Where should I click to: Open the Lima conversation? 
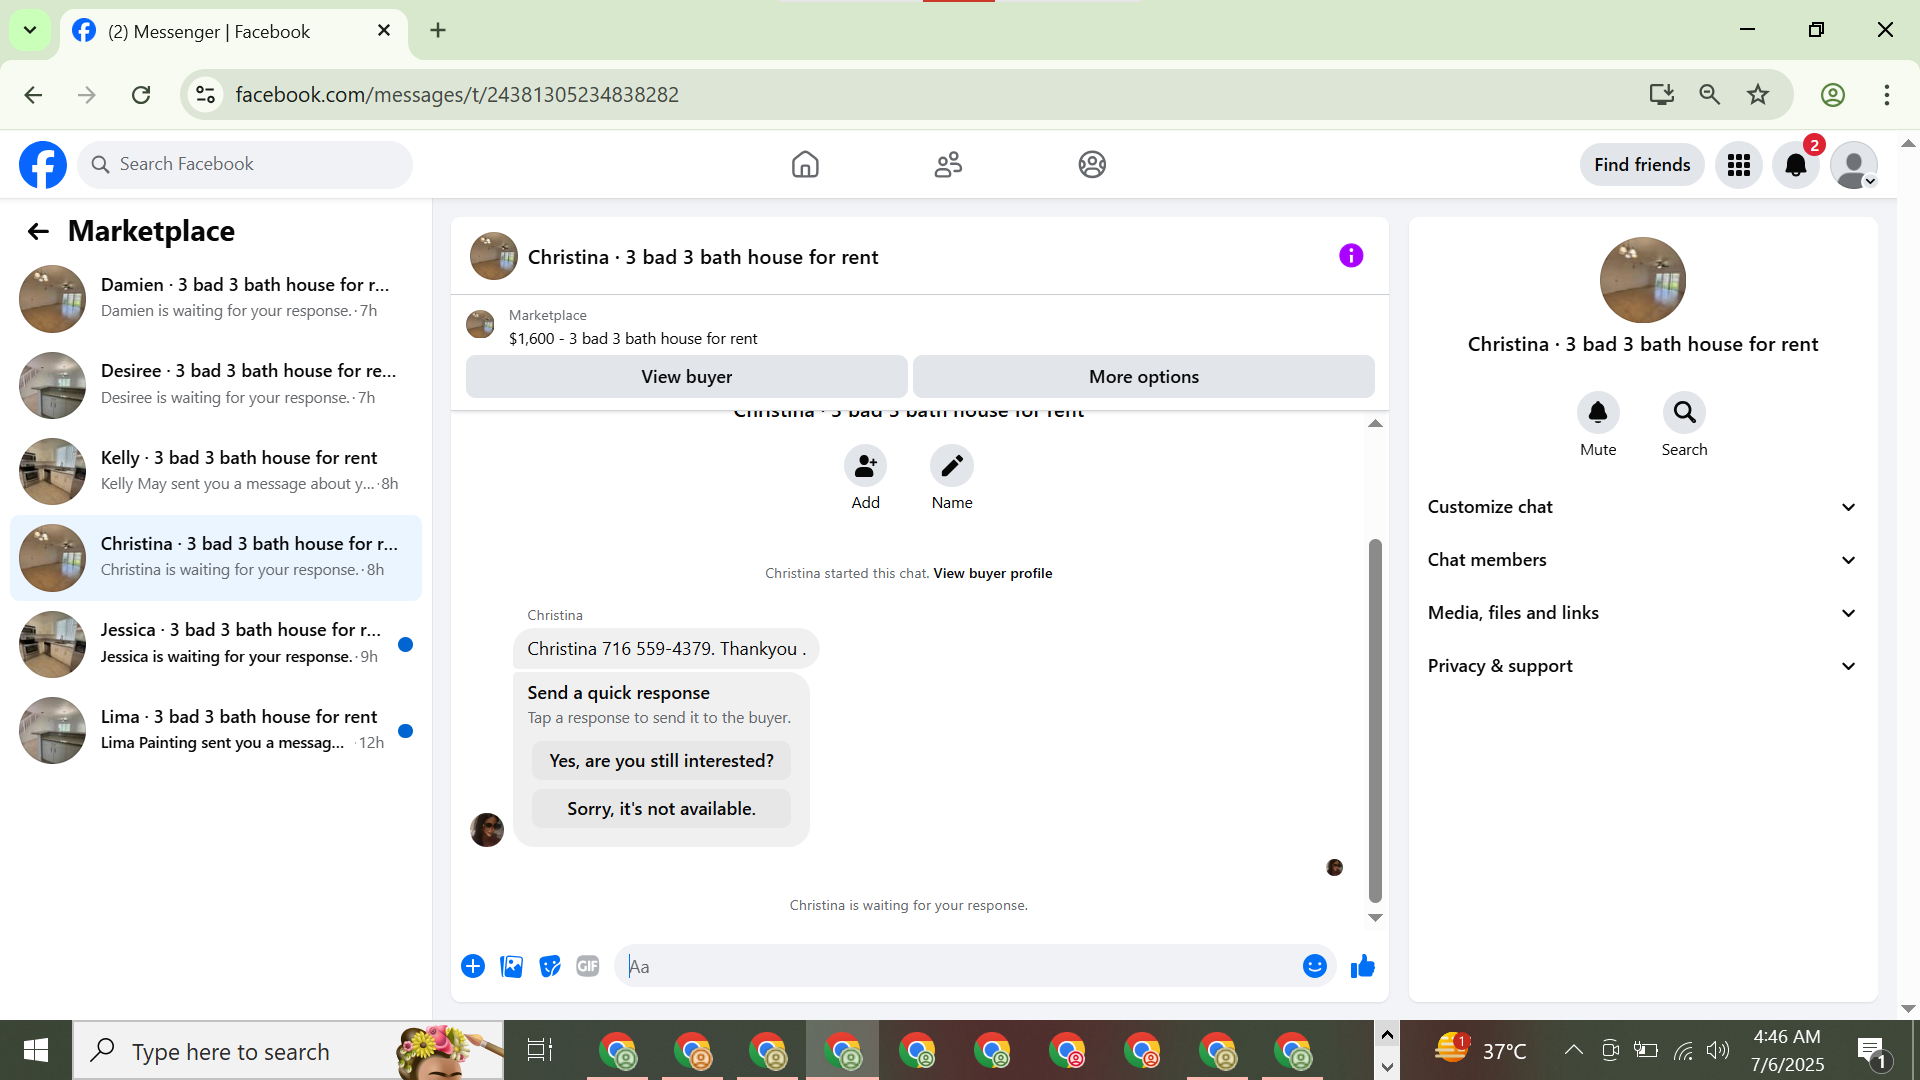click(216, 730)
